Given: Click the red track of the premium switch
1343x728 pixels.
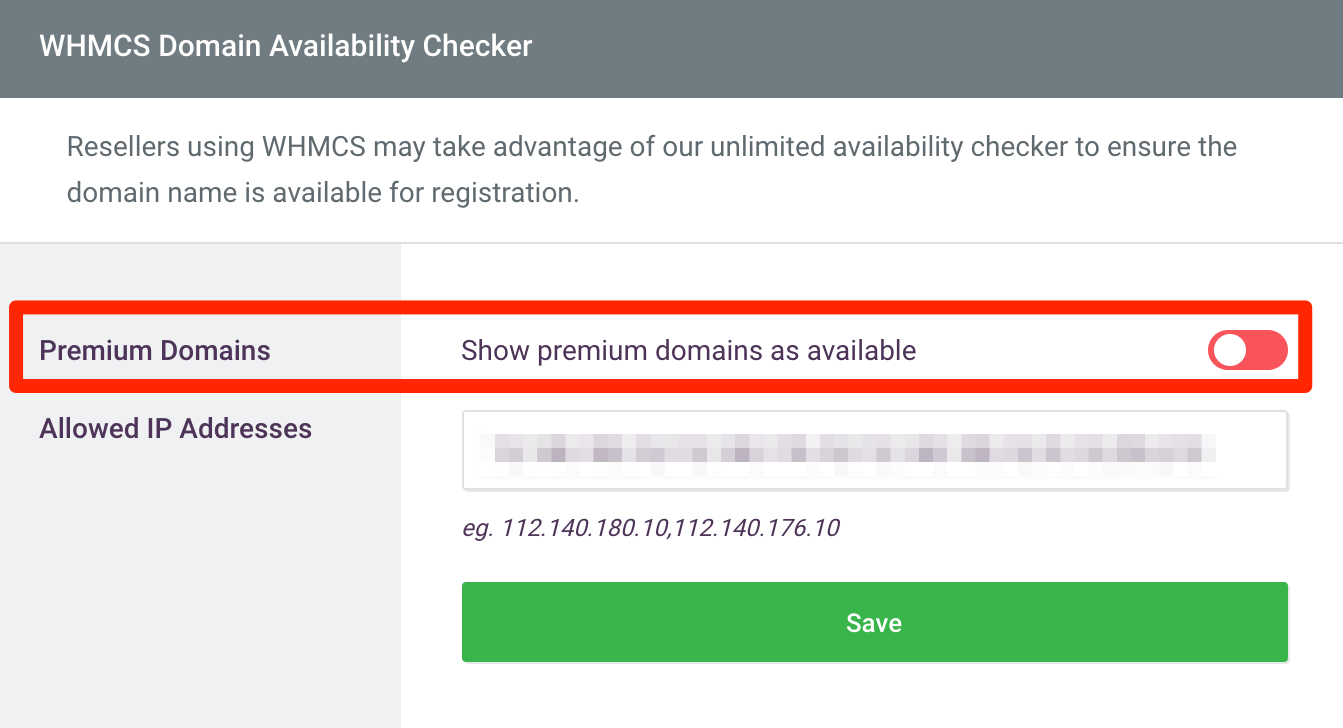Looking at the screenshot, I should 1268,350.
